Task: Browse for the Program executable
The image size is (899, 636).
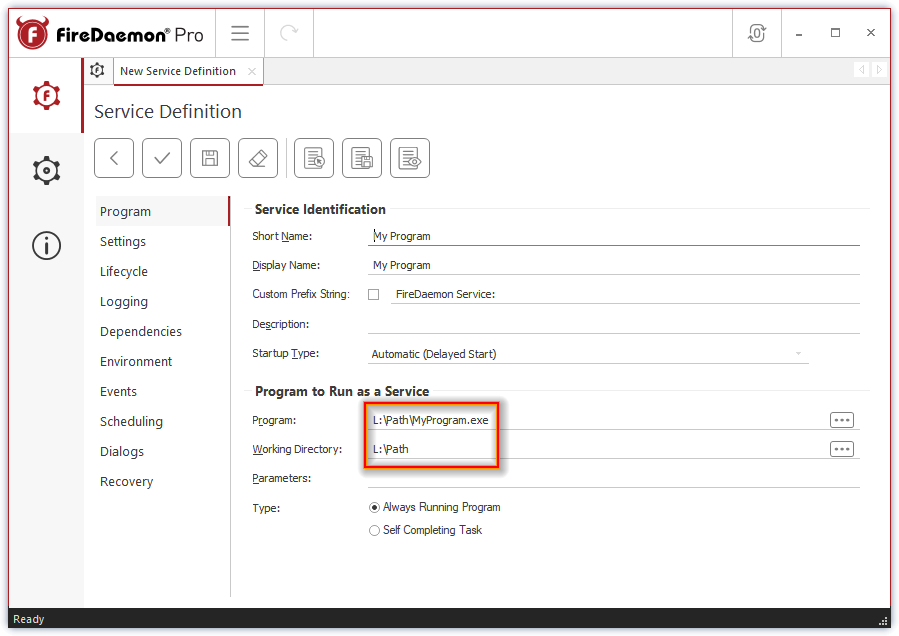Action: [841, 419]
